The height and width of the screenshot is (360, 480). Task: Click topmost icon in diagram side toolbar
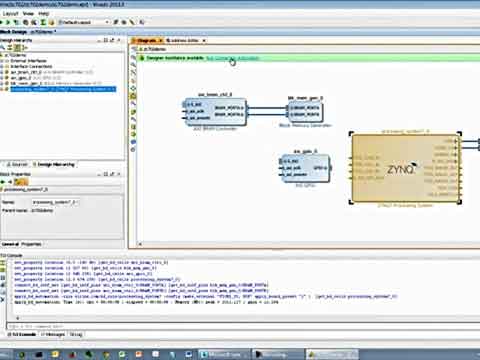pyautogui.click(x=133, y=49)
